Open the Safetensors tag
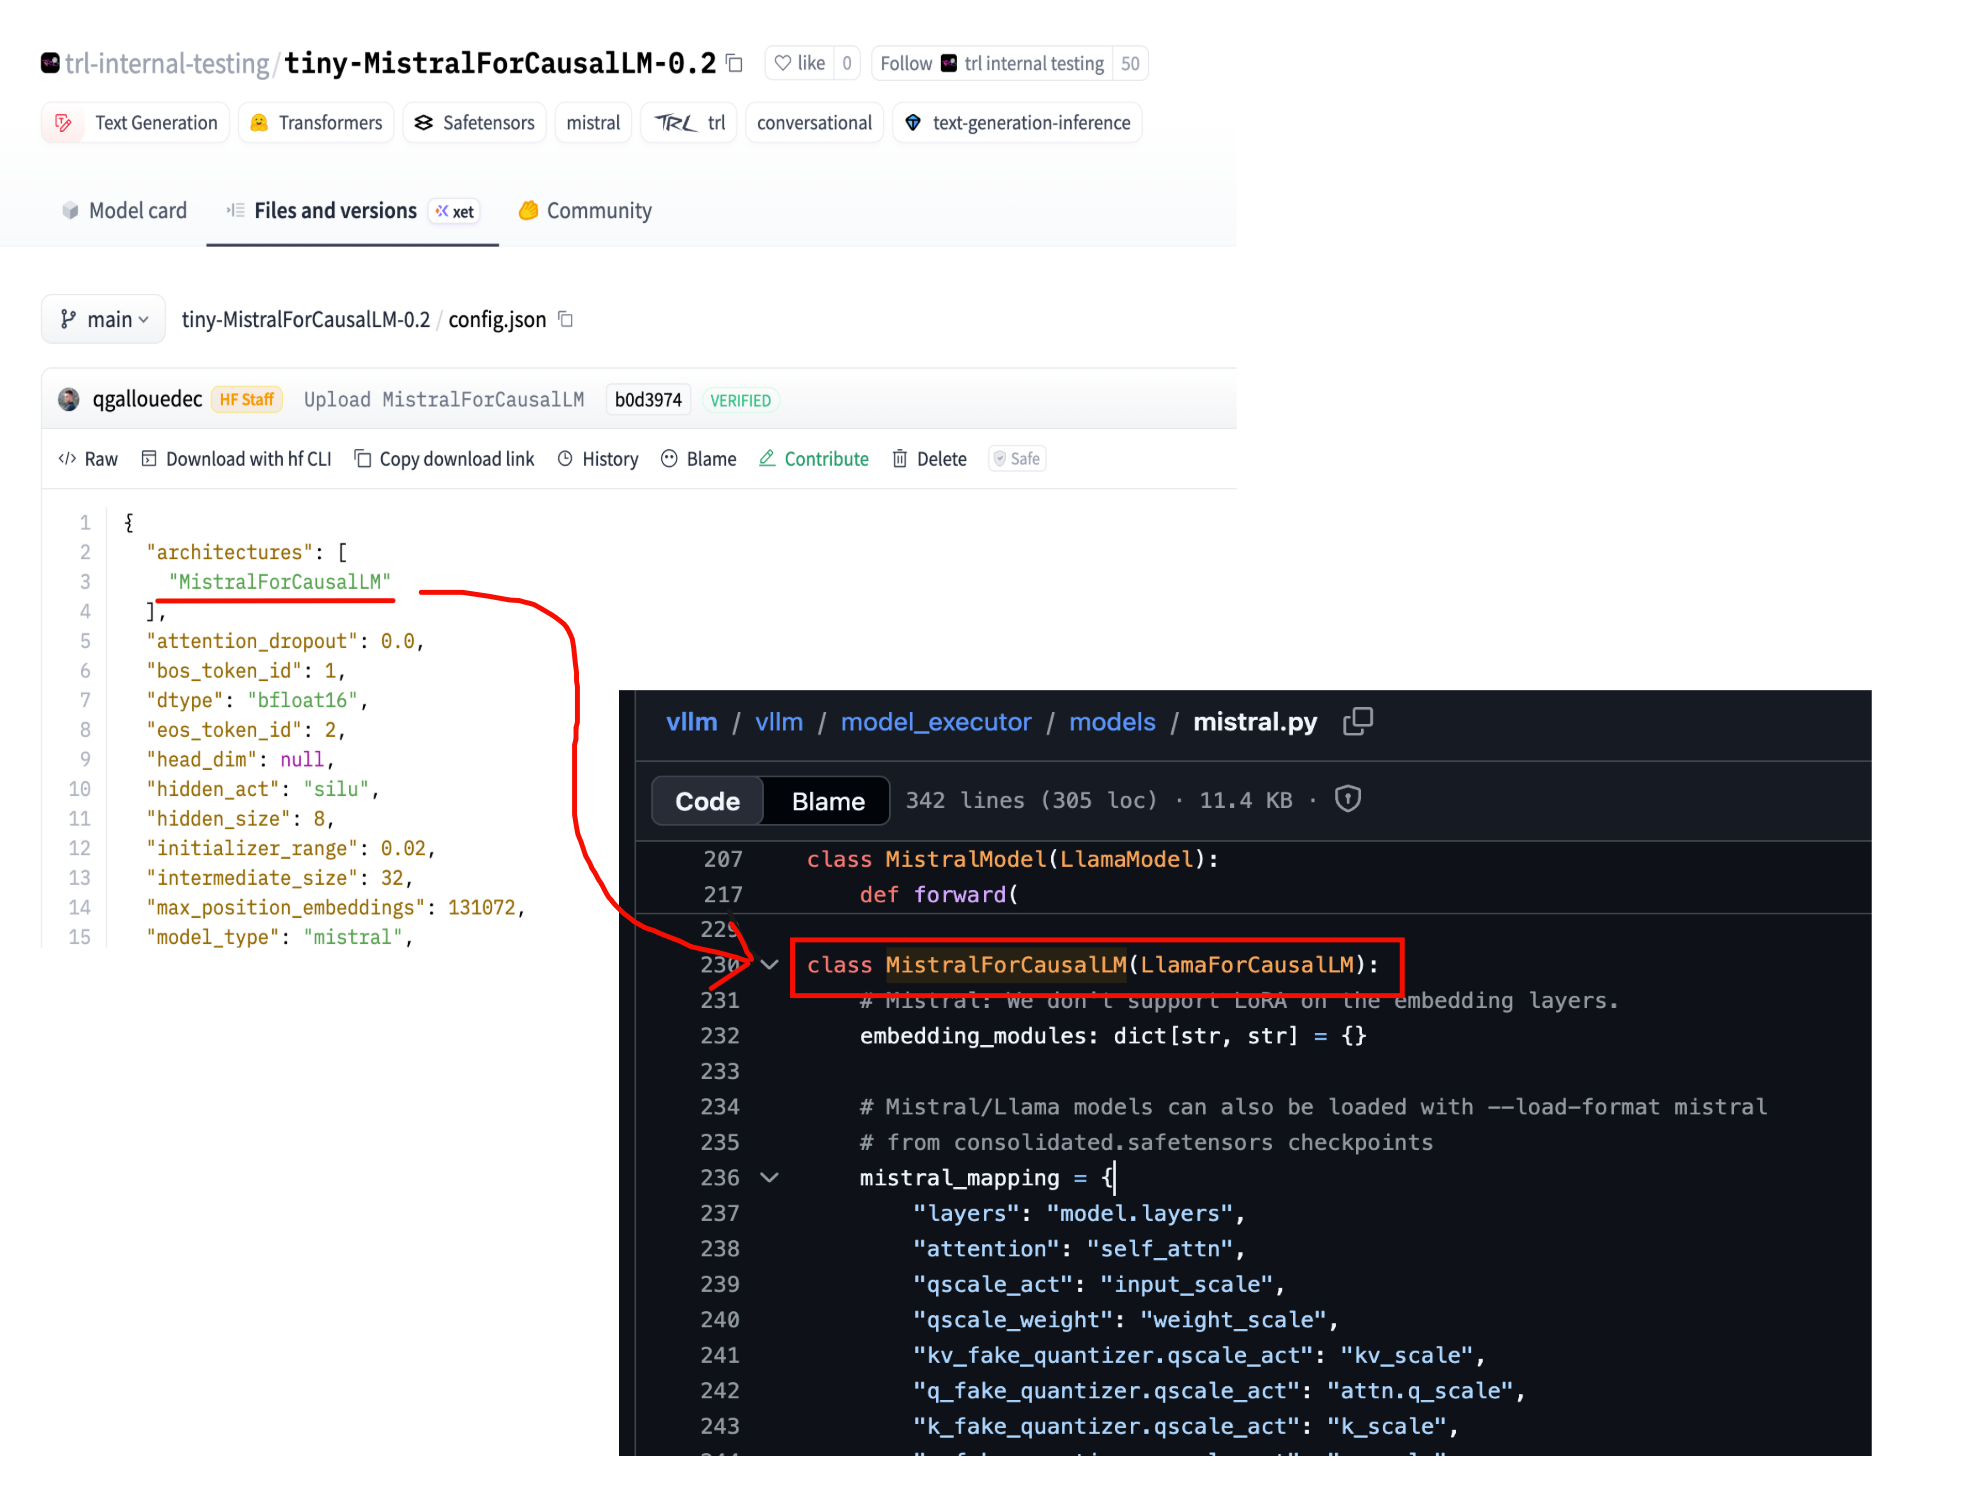This screenshot has height=1500, width=1964. click(x=474, y=123)
